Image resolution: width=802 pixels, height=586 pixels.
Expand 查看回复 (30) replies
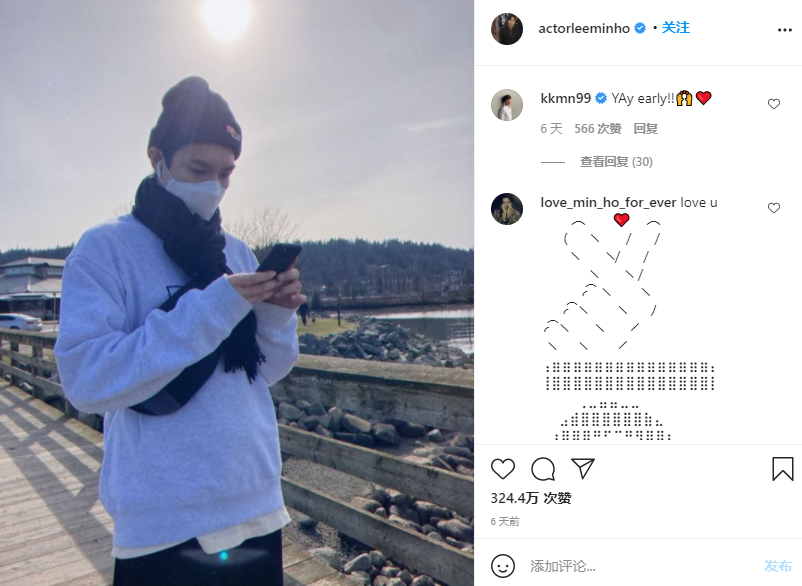coord(616,162)
